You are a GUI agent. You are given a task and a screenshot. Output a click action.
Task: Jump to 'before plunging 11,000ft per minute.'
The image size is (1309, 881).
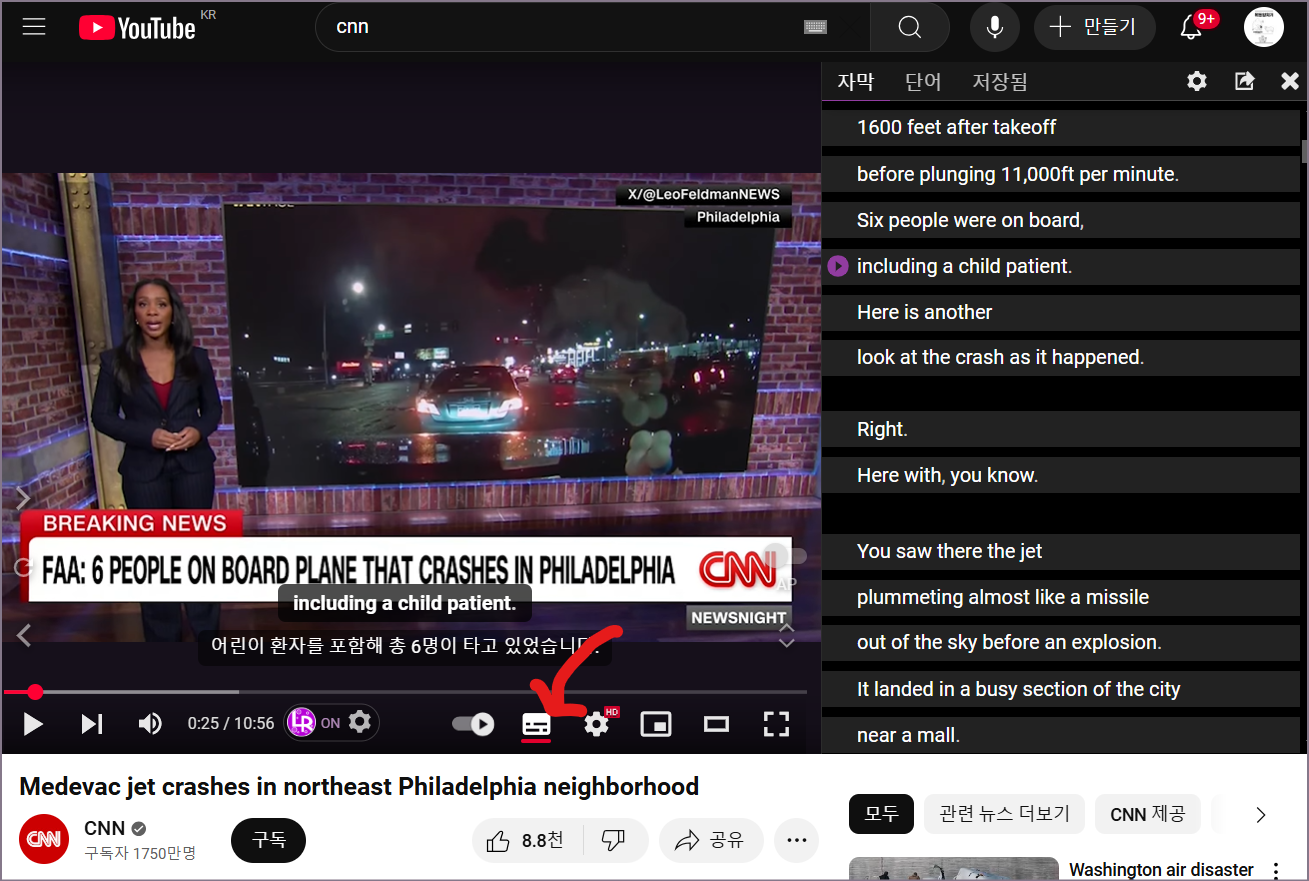point(1061,174)
